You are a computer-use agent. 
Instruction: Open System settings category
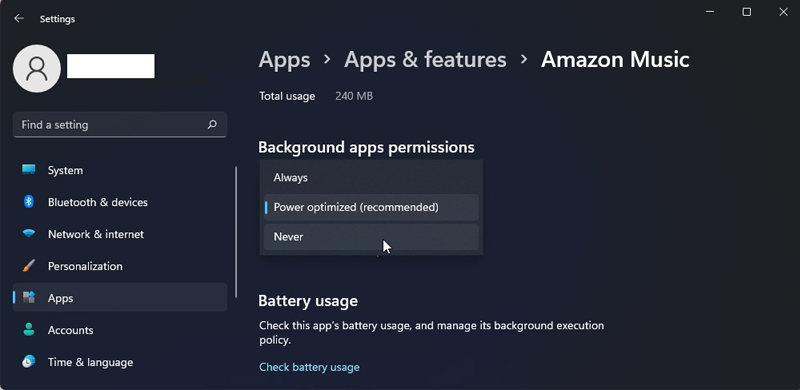pyautogui.click(x=120, y=170)
